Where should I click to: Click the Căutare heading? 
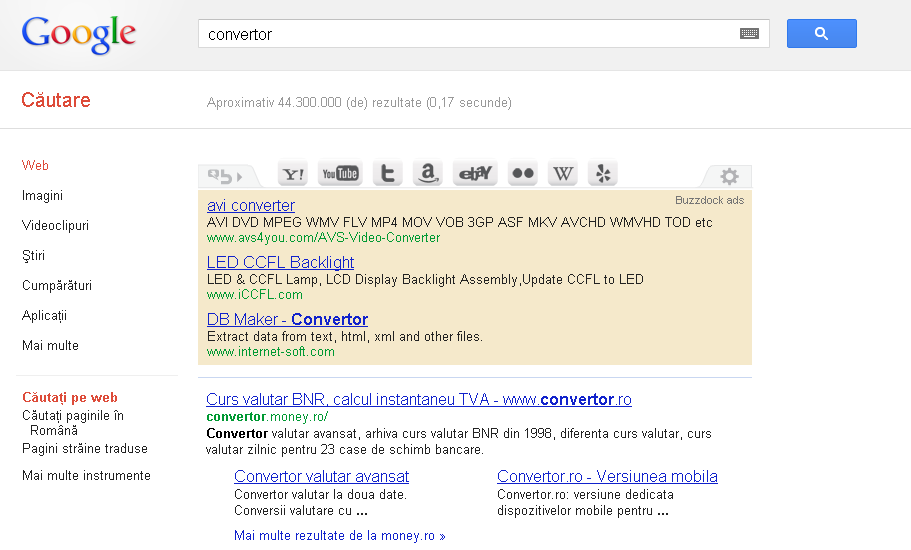56,100
